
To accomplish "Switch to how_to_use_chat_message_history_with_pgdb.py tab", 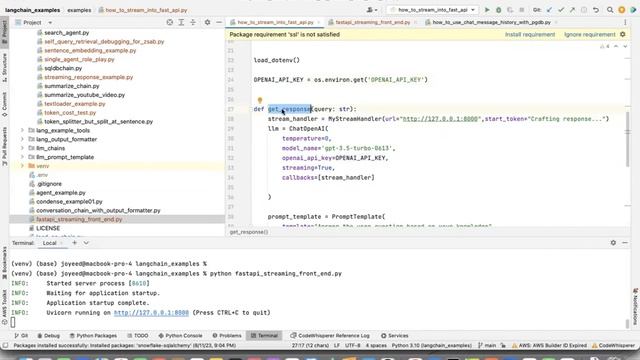I will tap(491, 22).
